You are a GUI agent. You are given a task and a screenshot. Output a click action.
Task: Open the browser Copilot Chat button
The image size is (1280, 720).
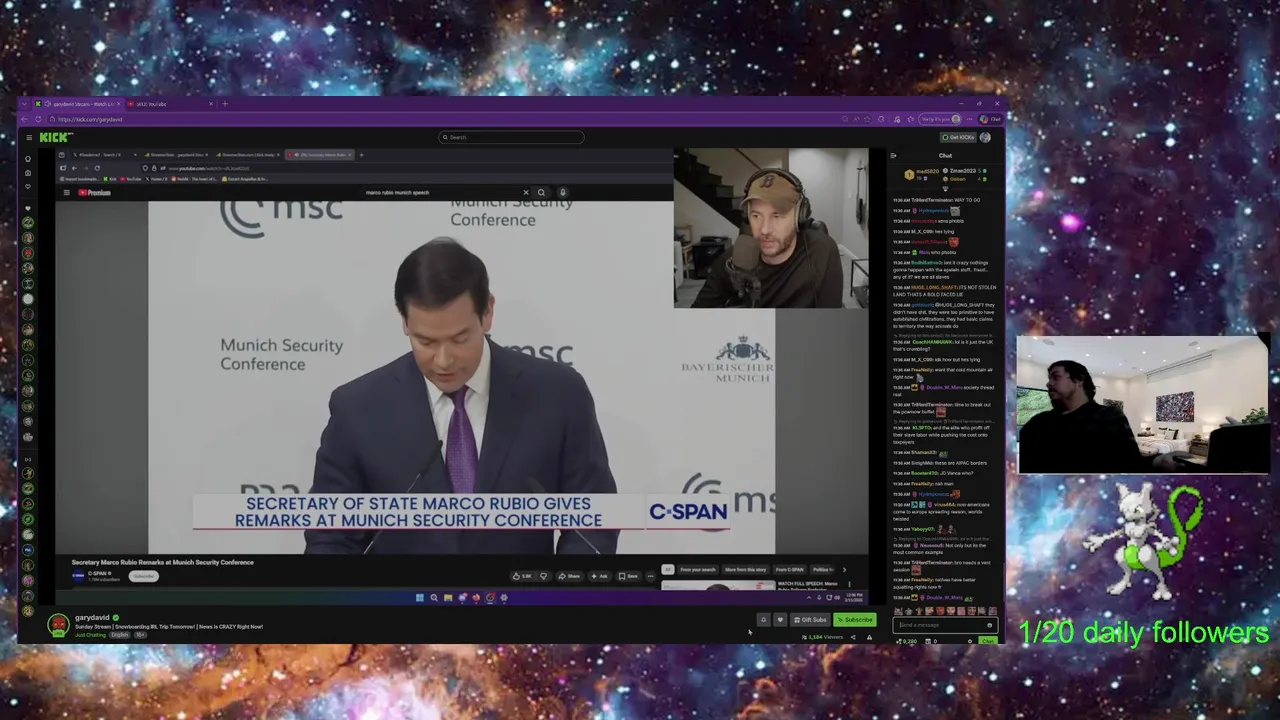click(x=990, y=119)
